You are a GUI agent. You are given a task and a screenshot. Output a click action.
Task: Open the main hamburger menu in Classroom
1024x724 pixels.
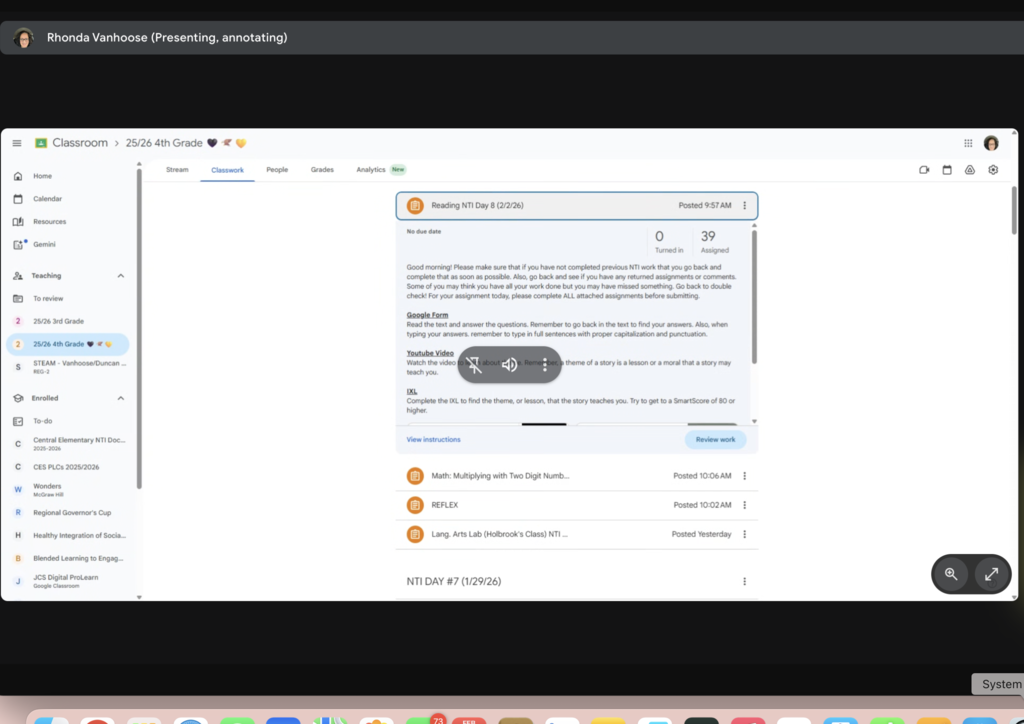click(x=17, y=143)
